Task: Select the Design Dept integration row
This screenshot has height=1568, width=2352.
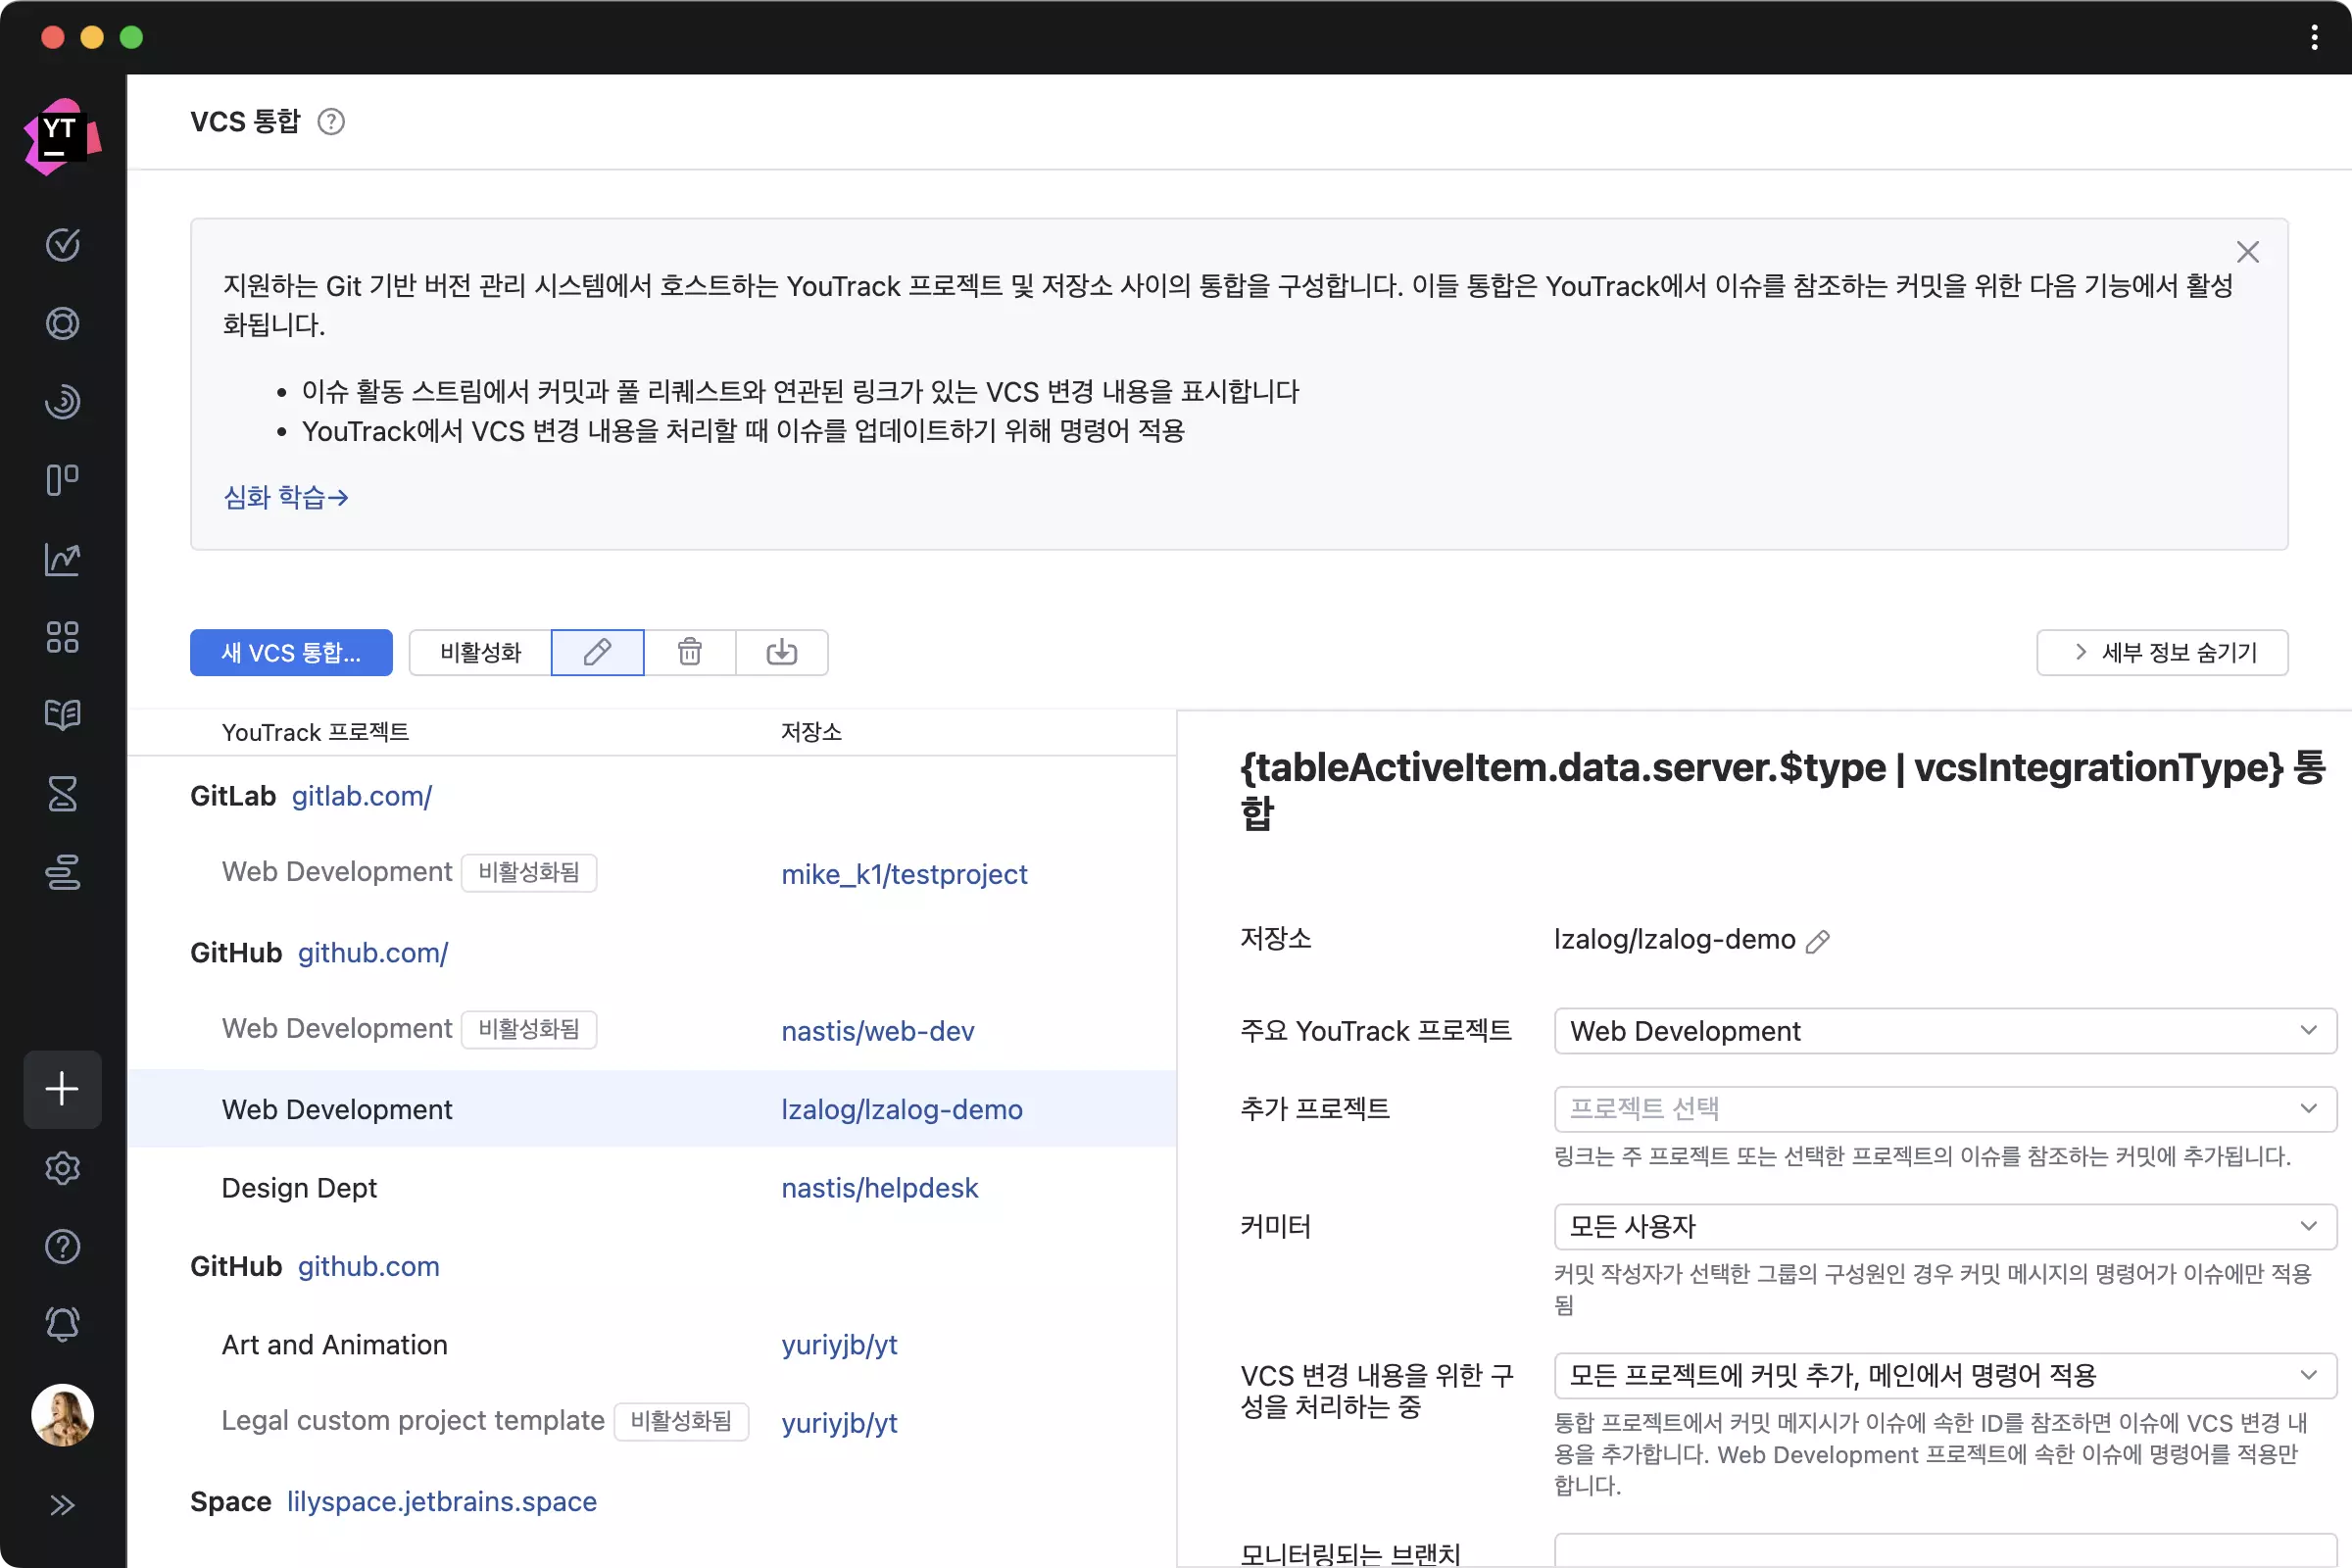Action: point(300,1188)
